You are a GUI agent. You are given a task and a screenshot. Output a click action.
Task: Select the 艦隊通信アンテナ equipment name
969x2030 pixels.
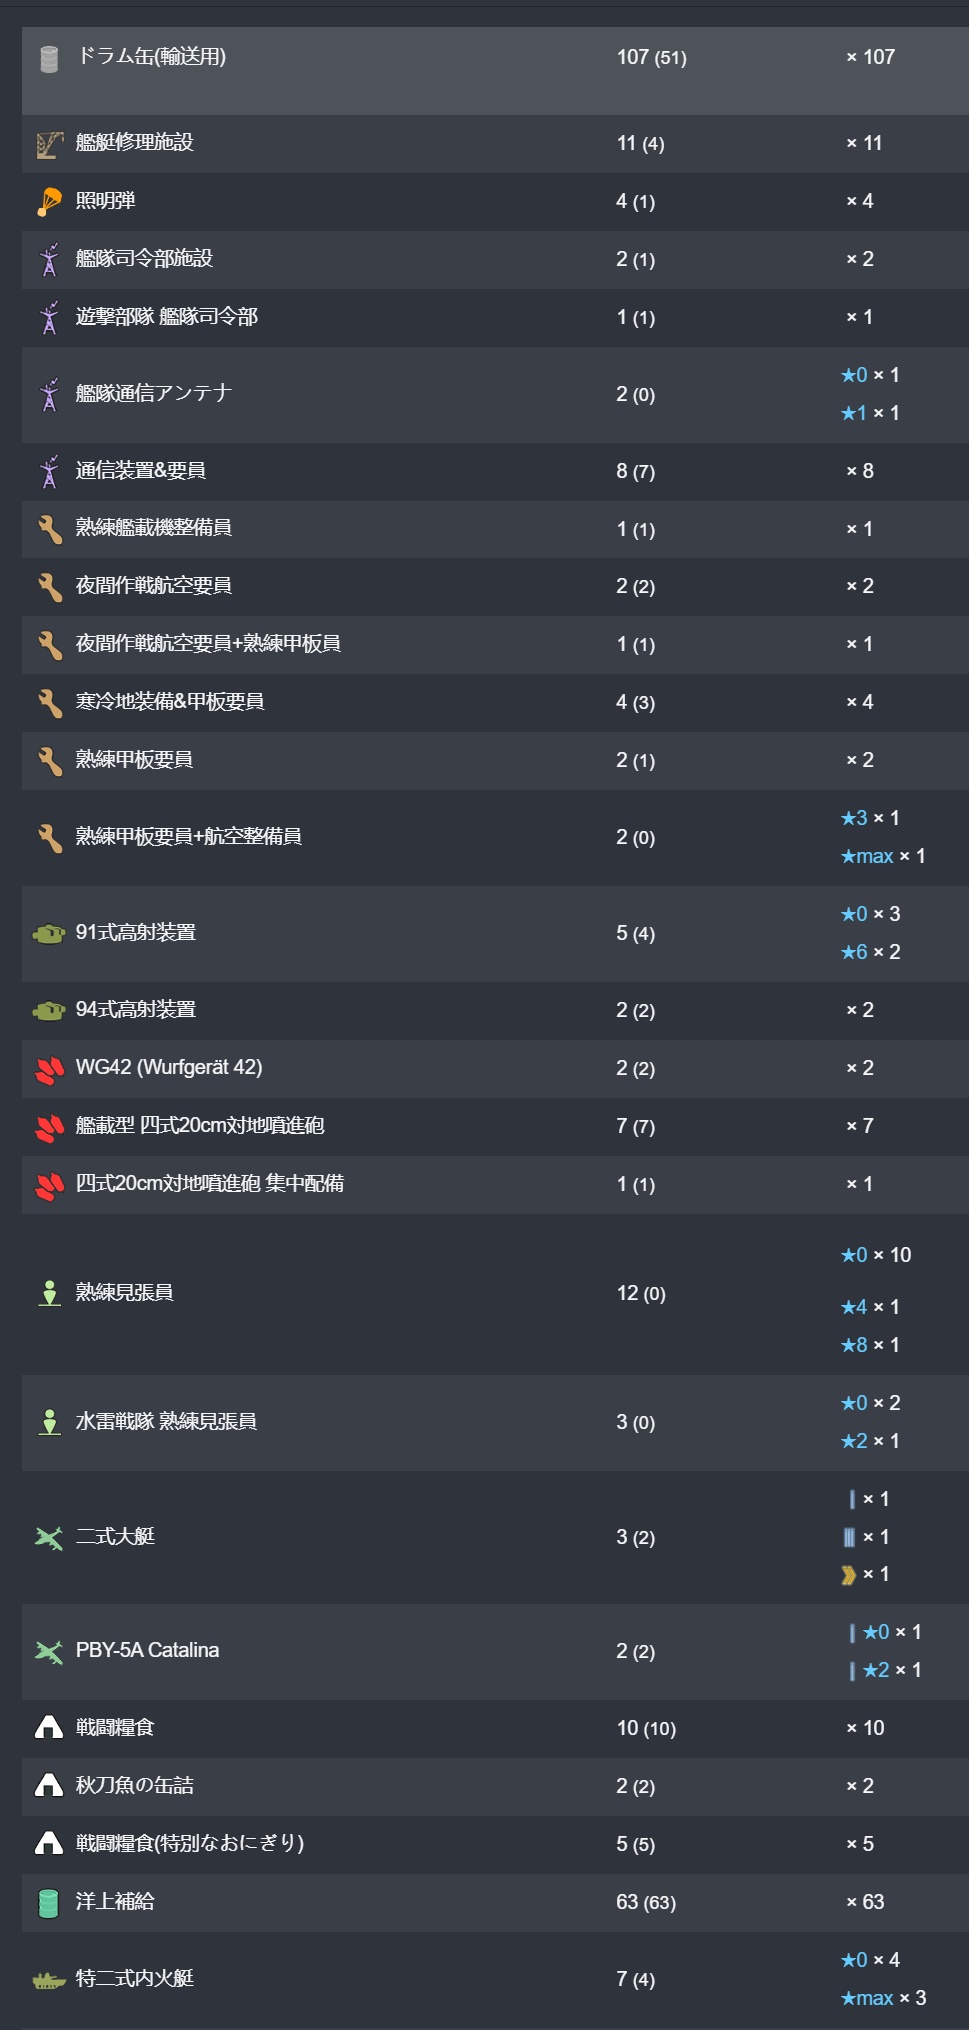click(154, 393)
